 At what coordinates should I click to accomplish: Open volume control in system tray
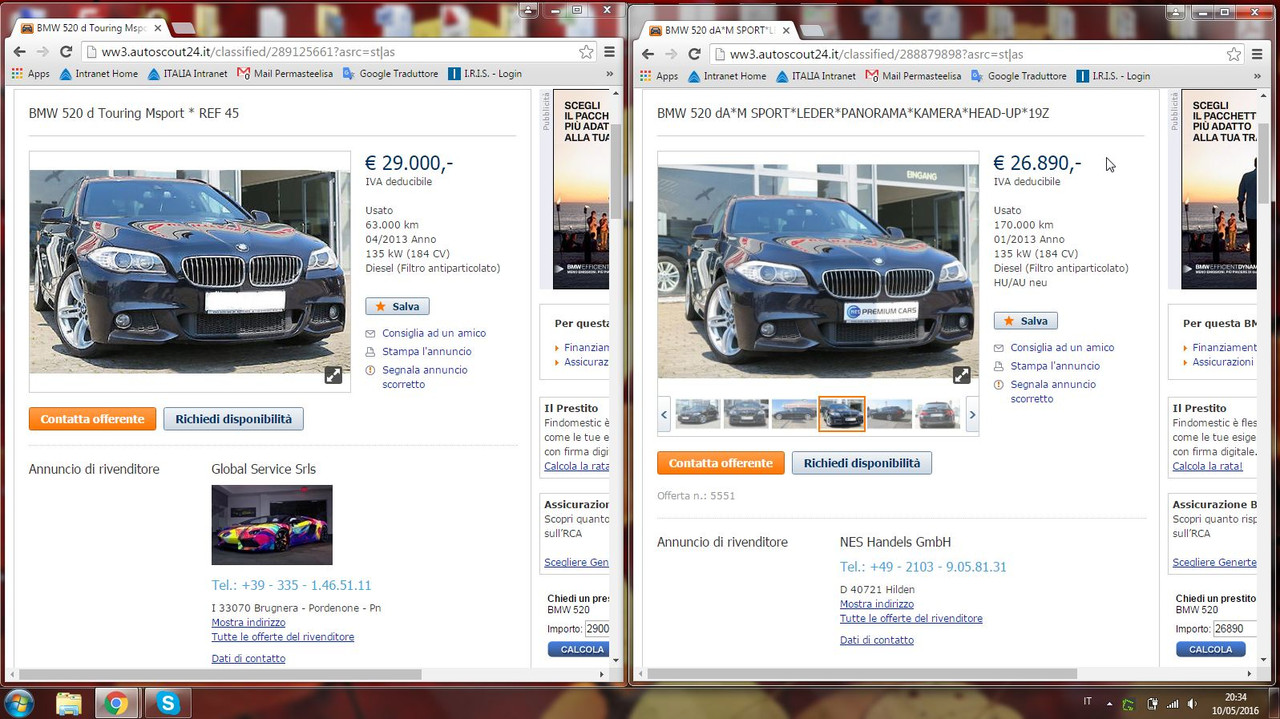(x=1191, y=704)
